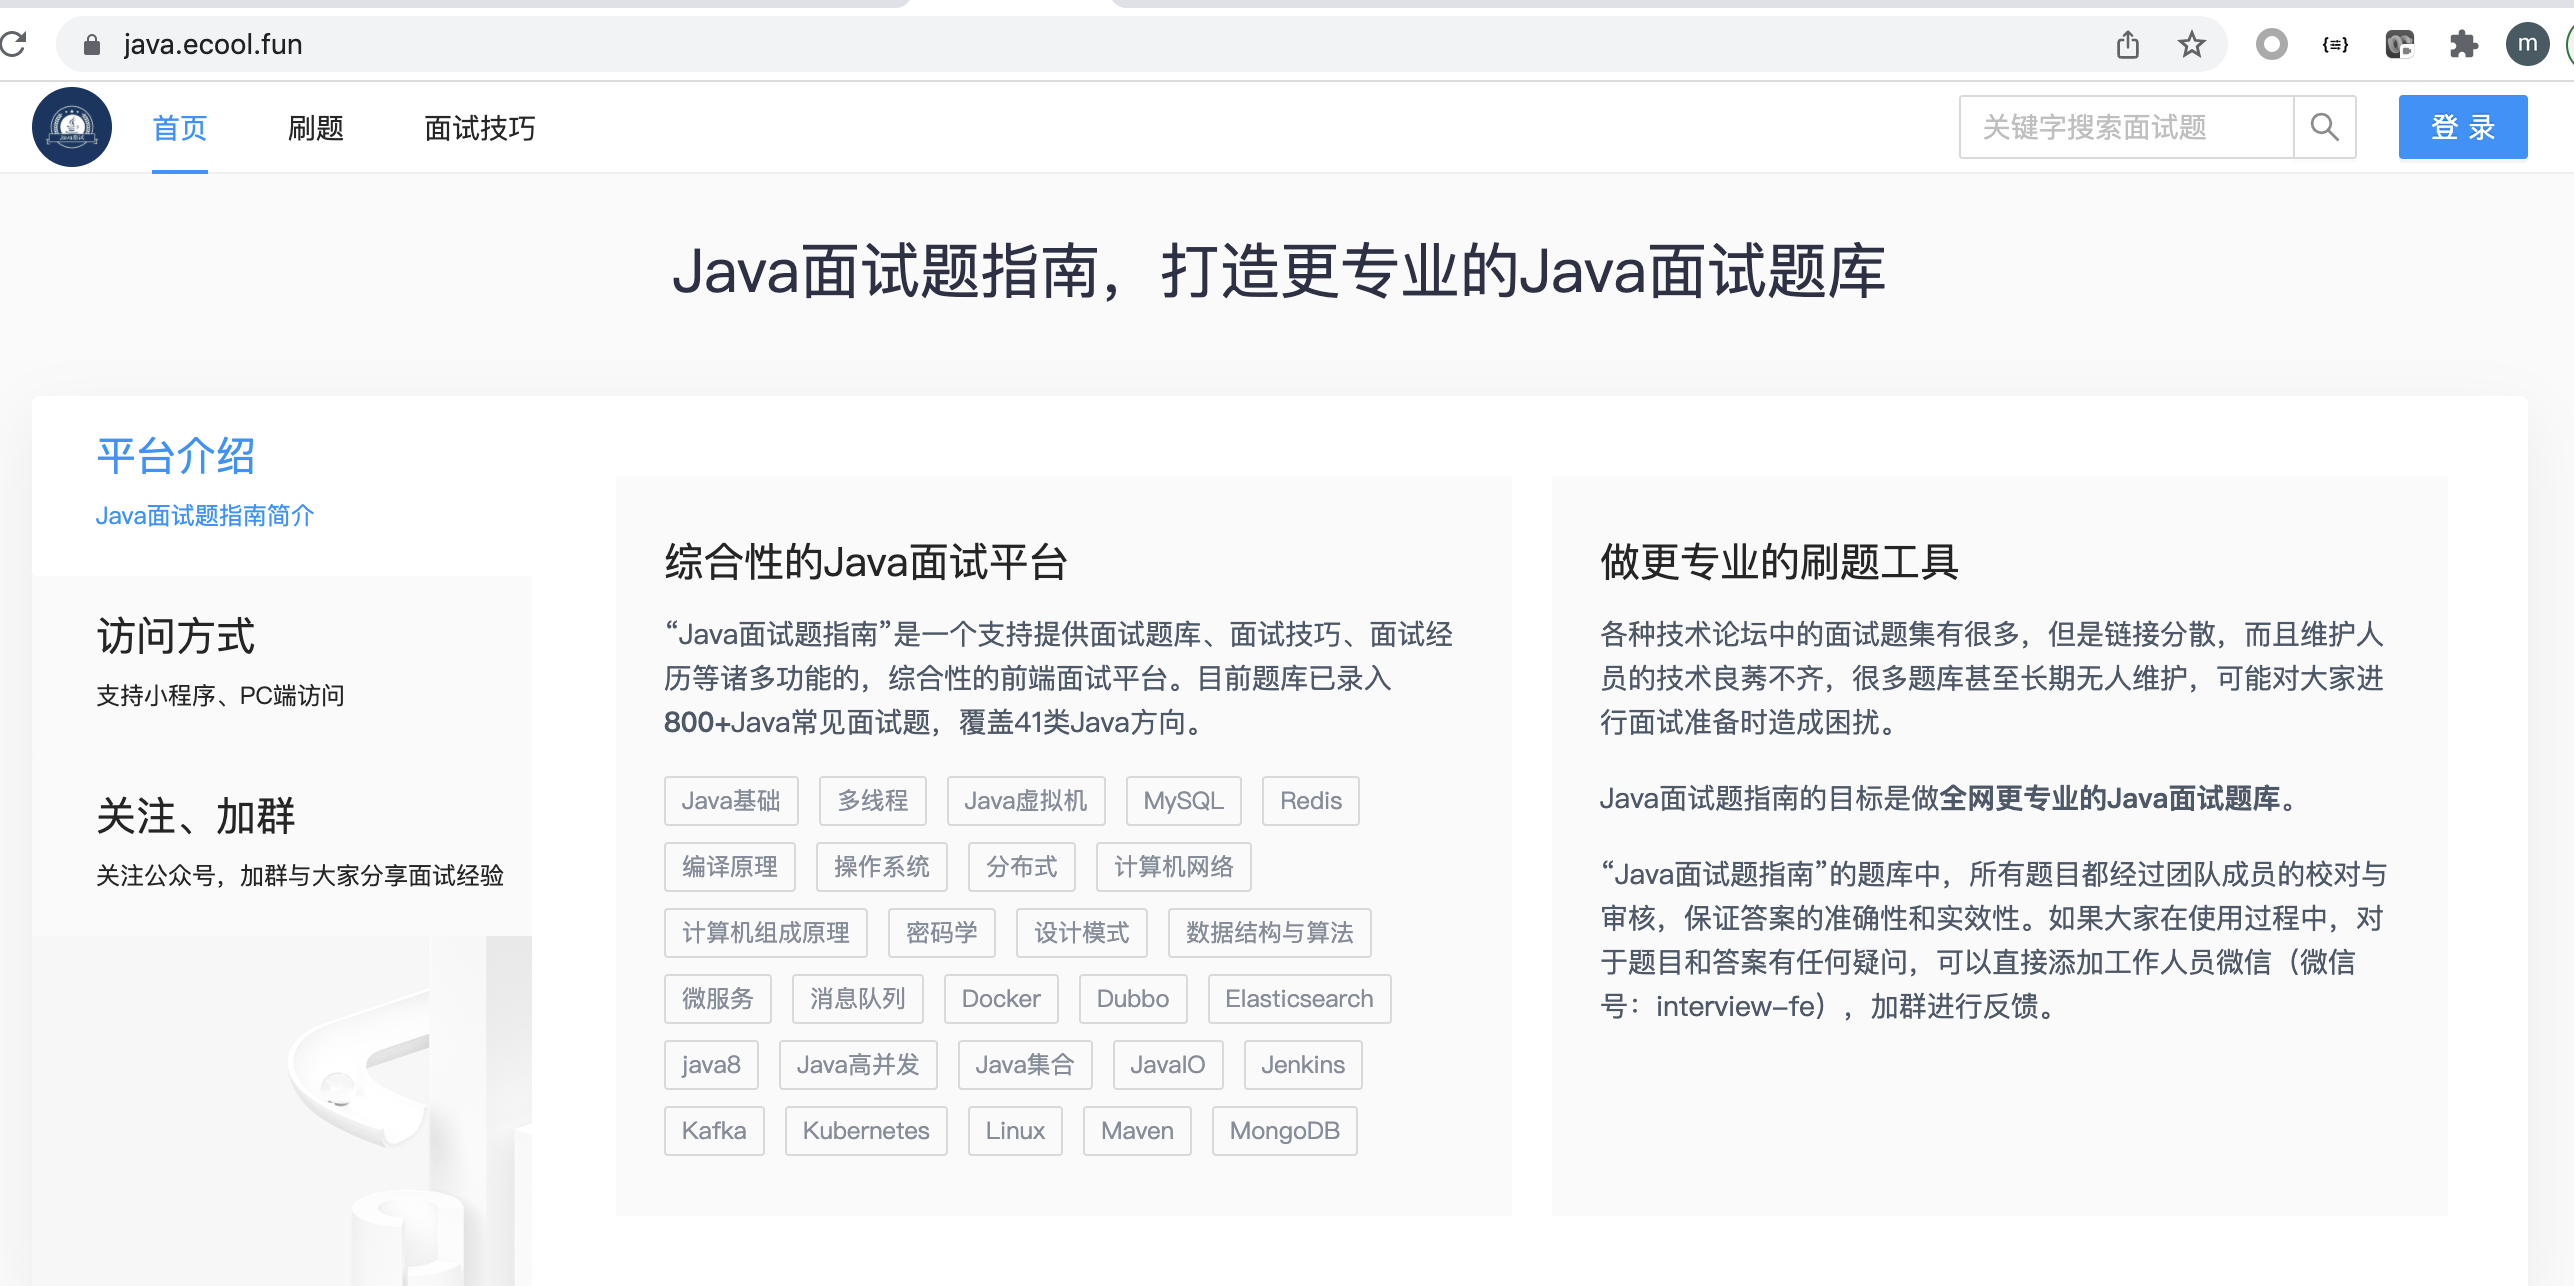The image size is (2574, 1286).
Task: Choose the 微服务 tag
Action: coord(718,999)
